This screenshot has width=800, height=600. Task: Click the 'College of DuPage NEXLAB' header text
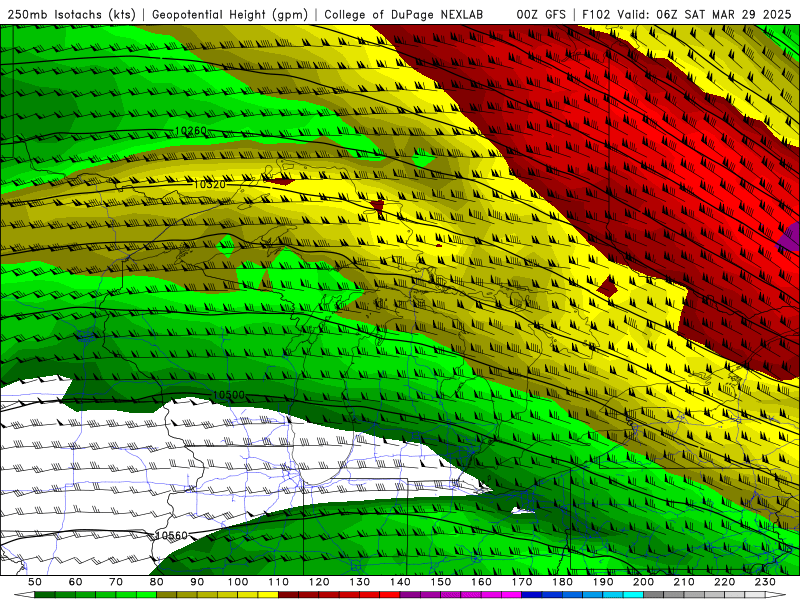click(x=403, y=15)
